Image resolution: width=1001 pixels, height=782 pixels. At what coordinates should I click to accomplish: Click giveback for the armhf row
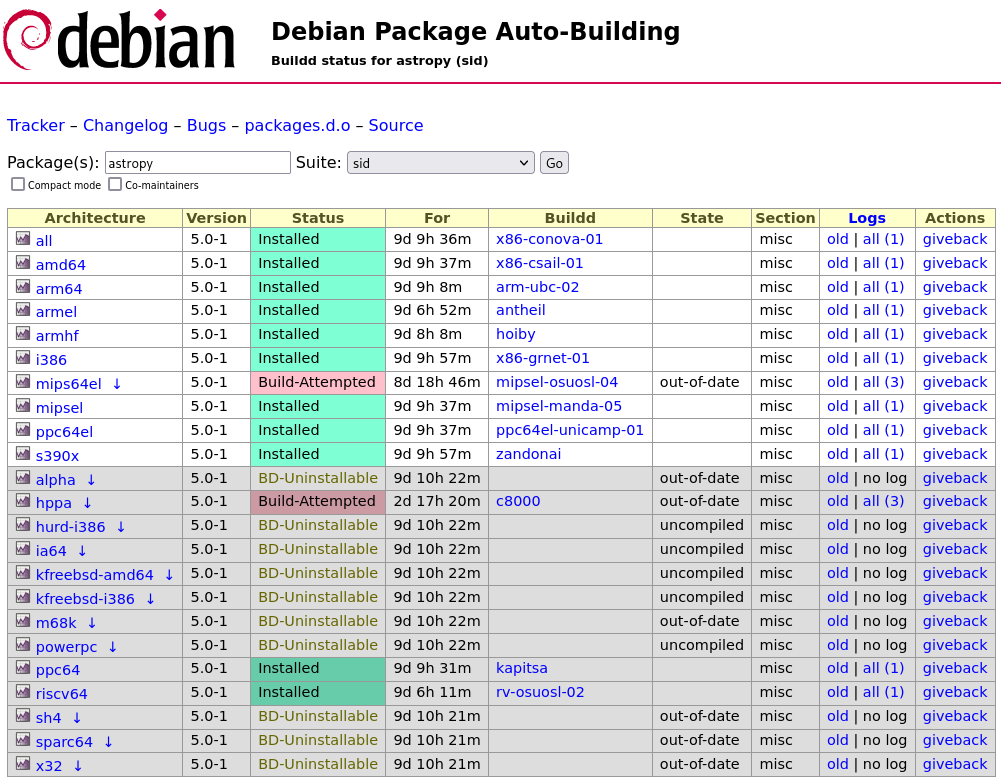[x=954, y=334]
